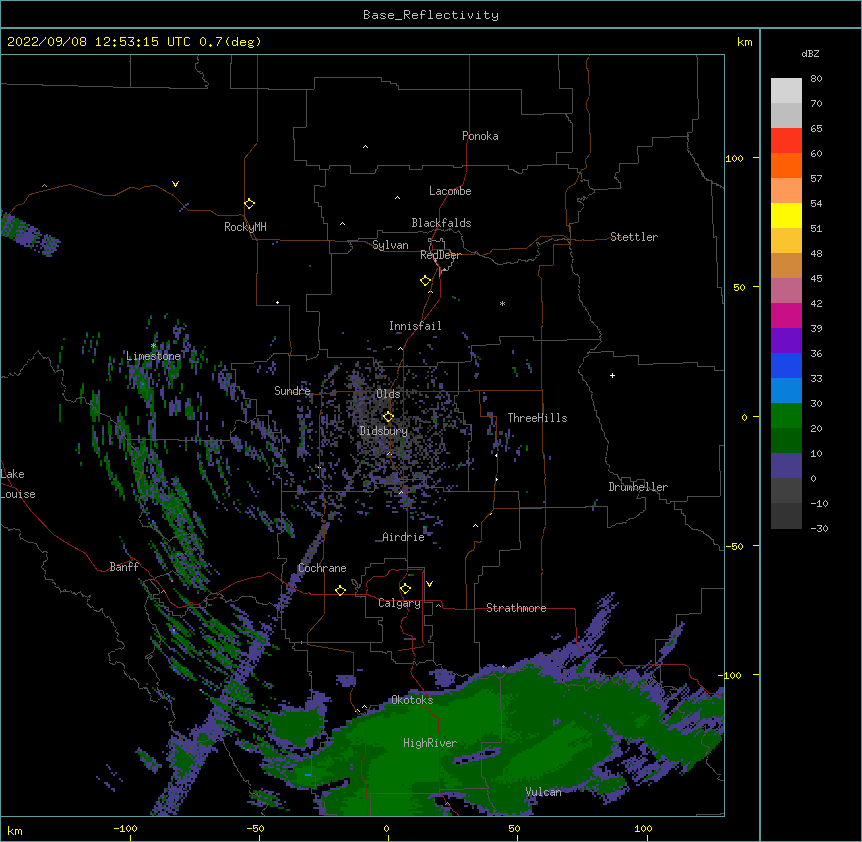This screenshot has height=842, width=862.
Task: Click the 42 dBZ magenta legend swatch
Action: click(x=786, y=315)
